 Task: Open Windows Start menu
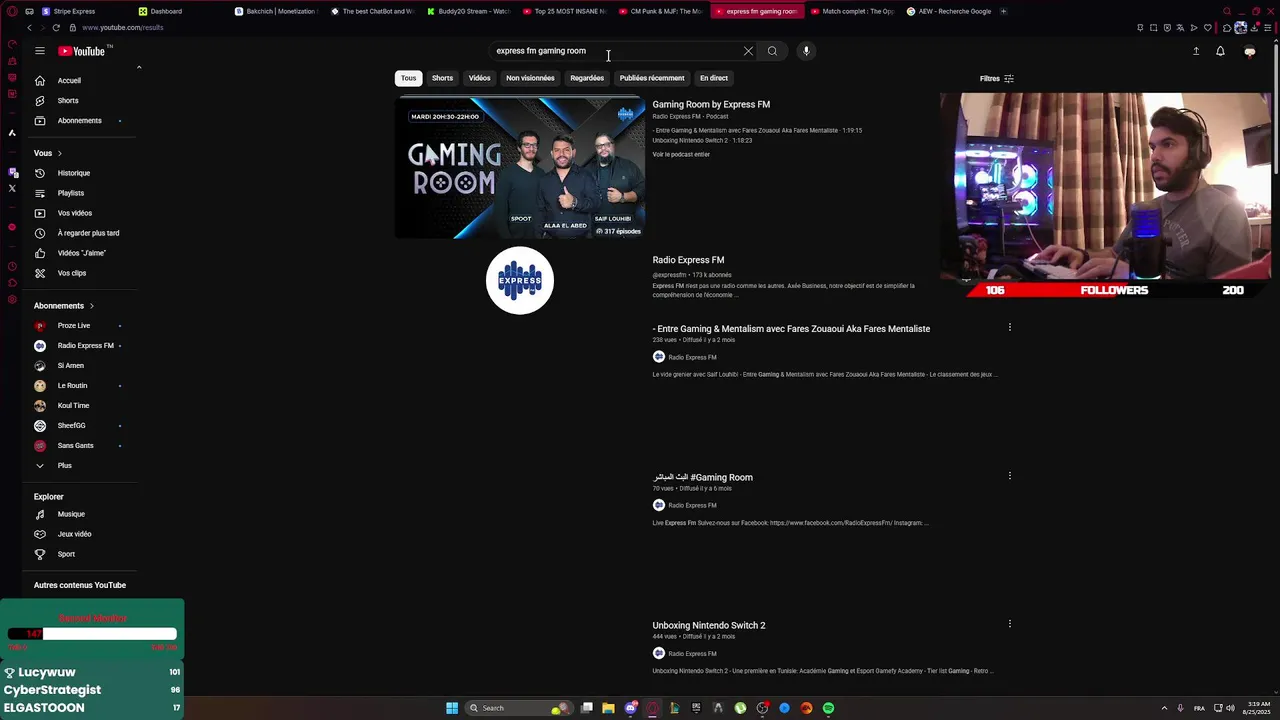tap(452, 708)
